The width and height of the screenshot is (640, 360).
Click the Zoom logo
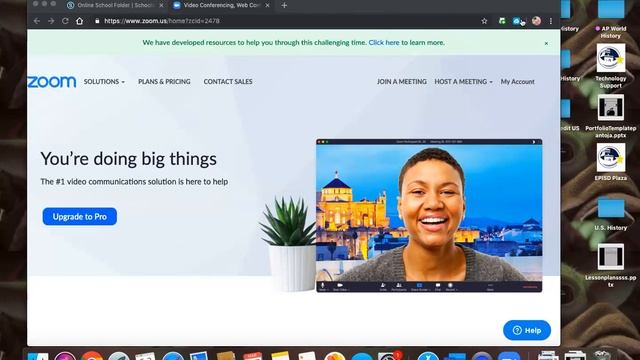(52, 82)
